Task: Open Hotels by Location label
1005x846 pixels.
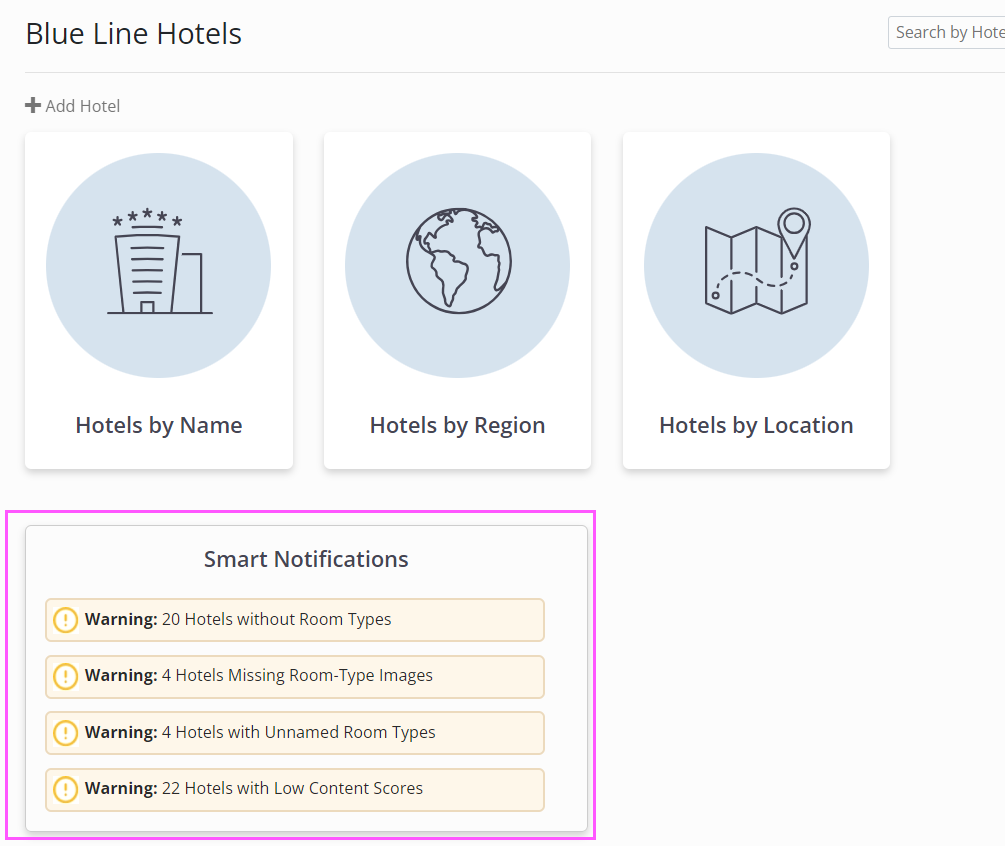Action: 756,425
